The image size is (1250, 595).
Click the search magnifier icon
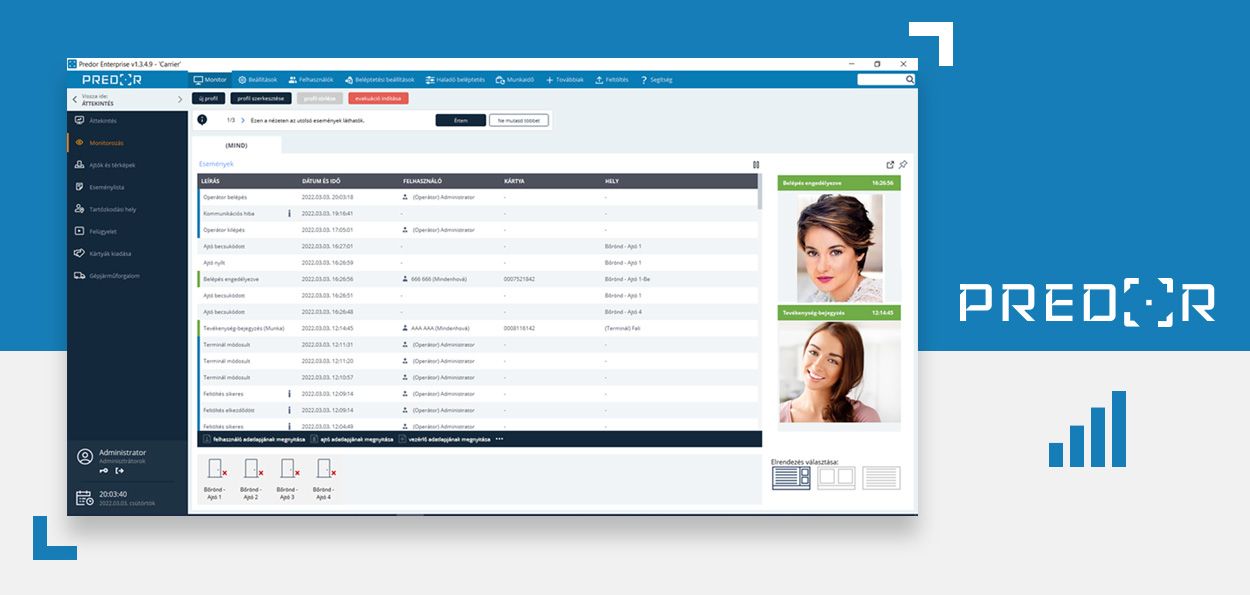(910, 79)
